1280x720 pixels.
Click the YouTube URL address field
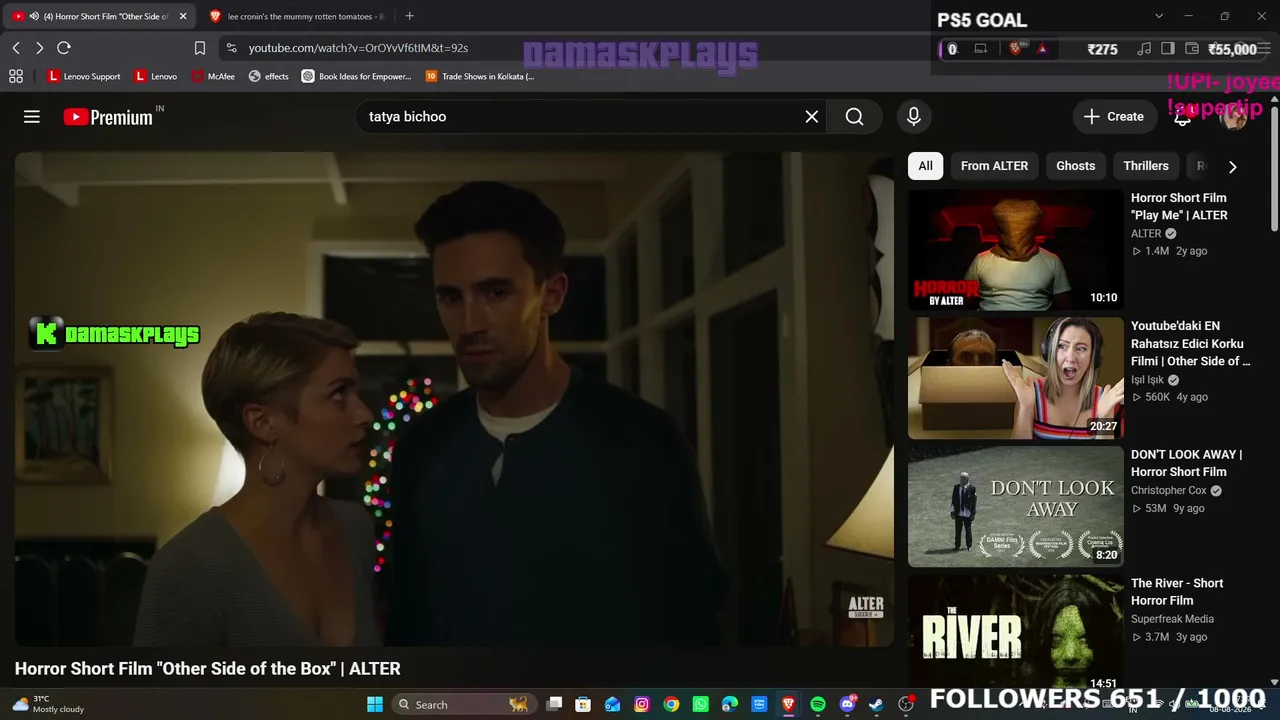point(358,48)
